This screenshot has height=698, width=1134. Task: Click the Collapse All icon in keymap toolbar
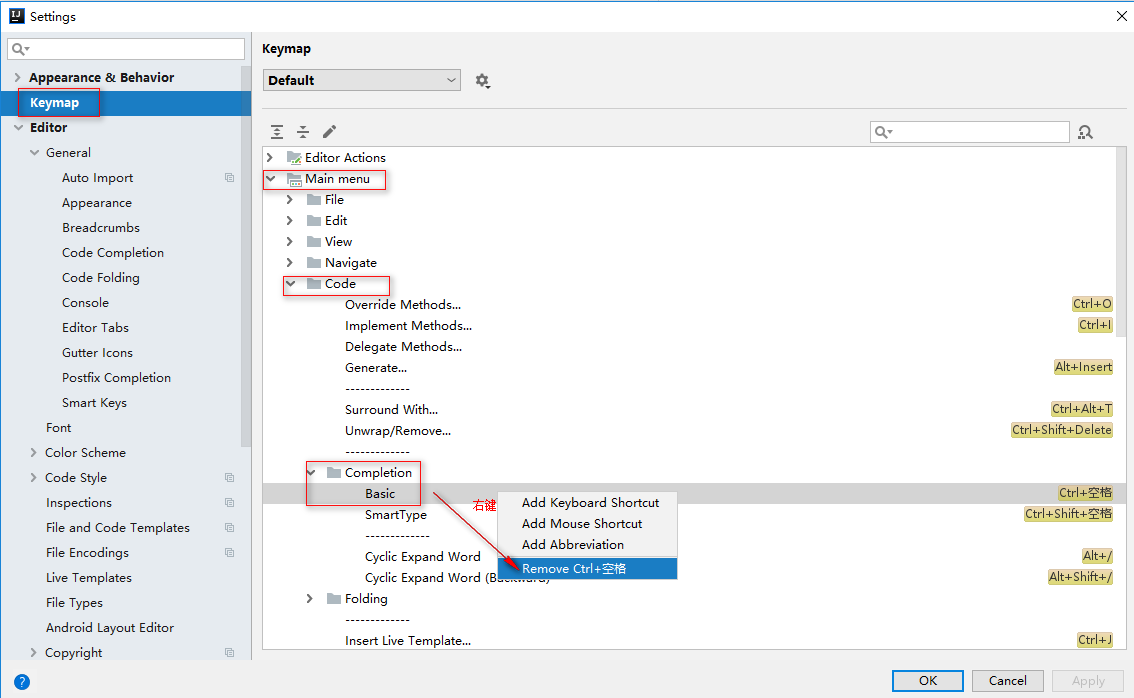pos(303,132)
